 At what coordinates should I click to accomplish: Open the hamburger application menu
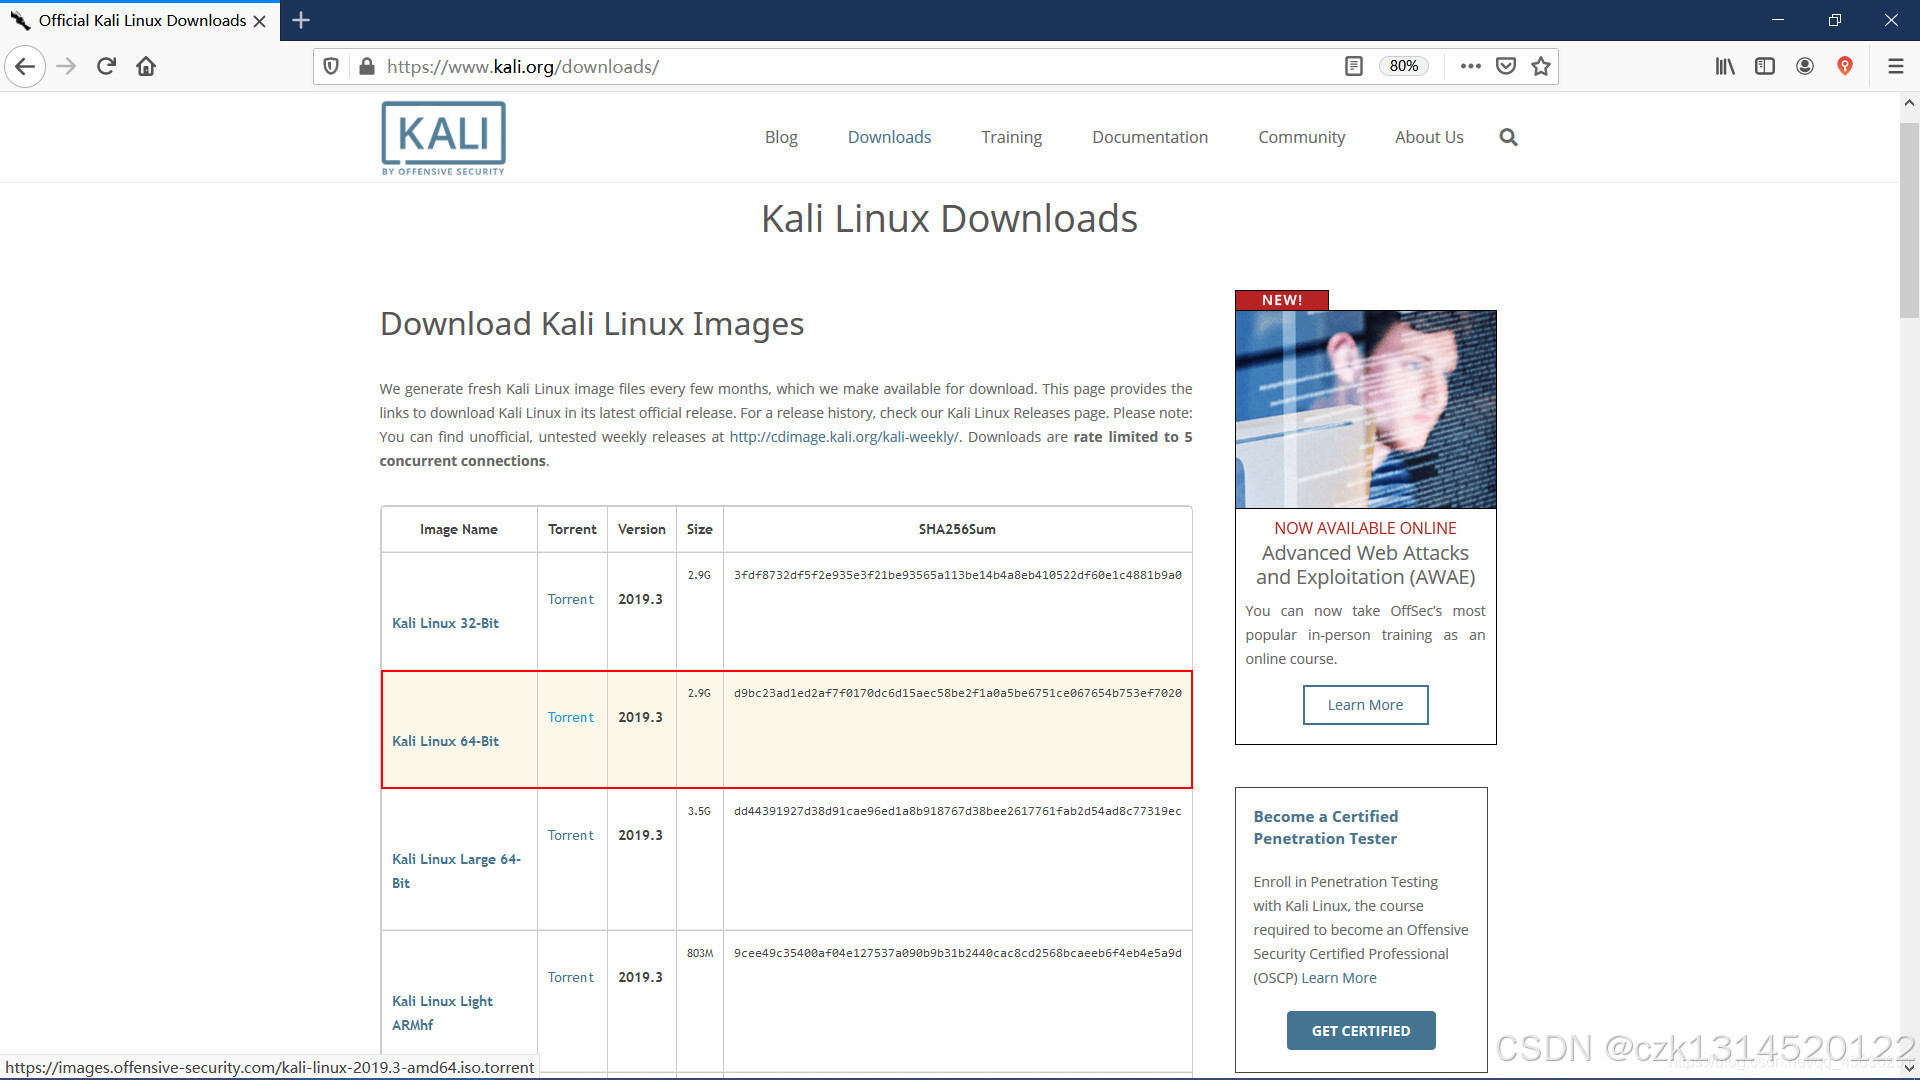[x=1896, y=66]
